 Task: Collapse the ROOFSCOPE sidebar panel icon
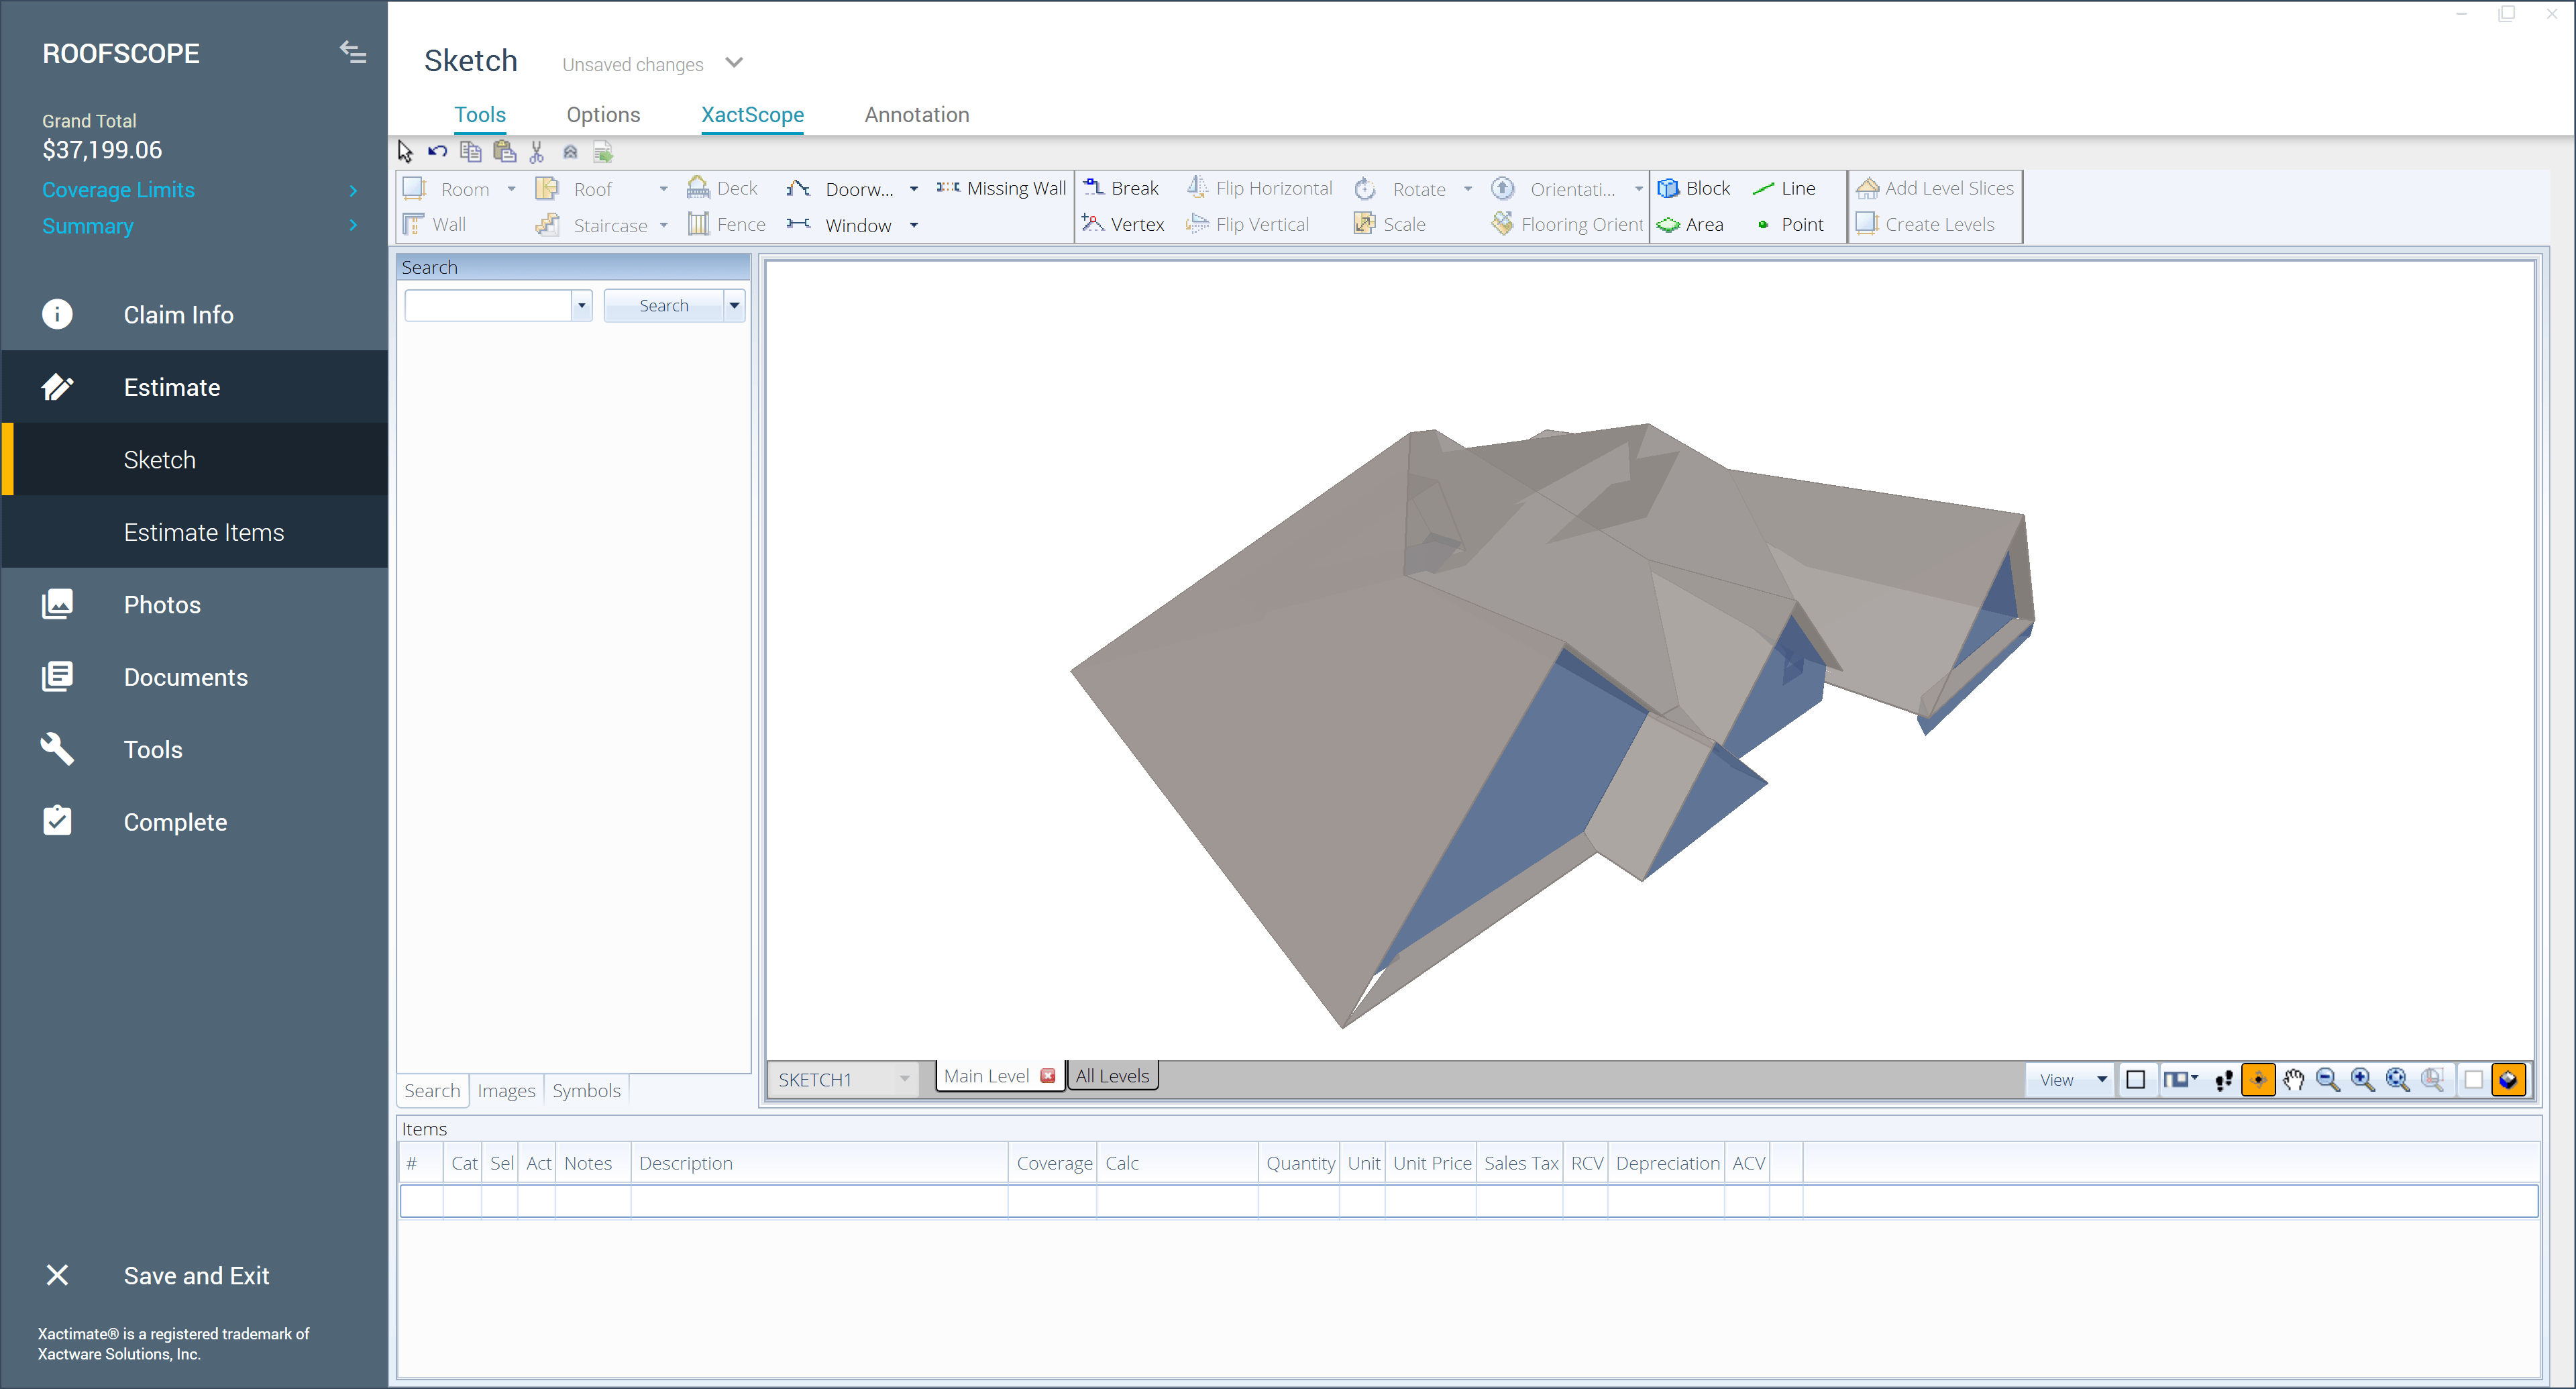[352, 52]
